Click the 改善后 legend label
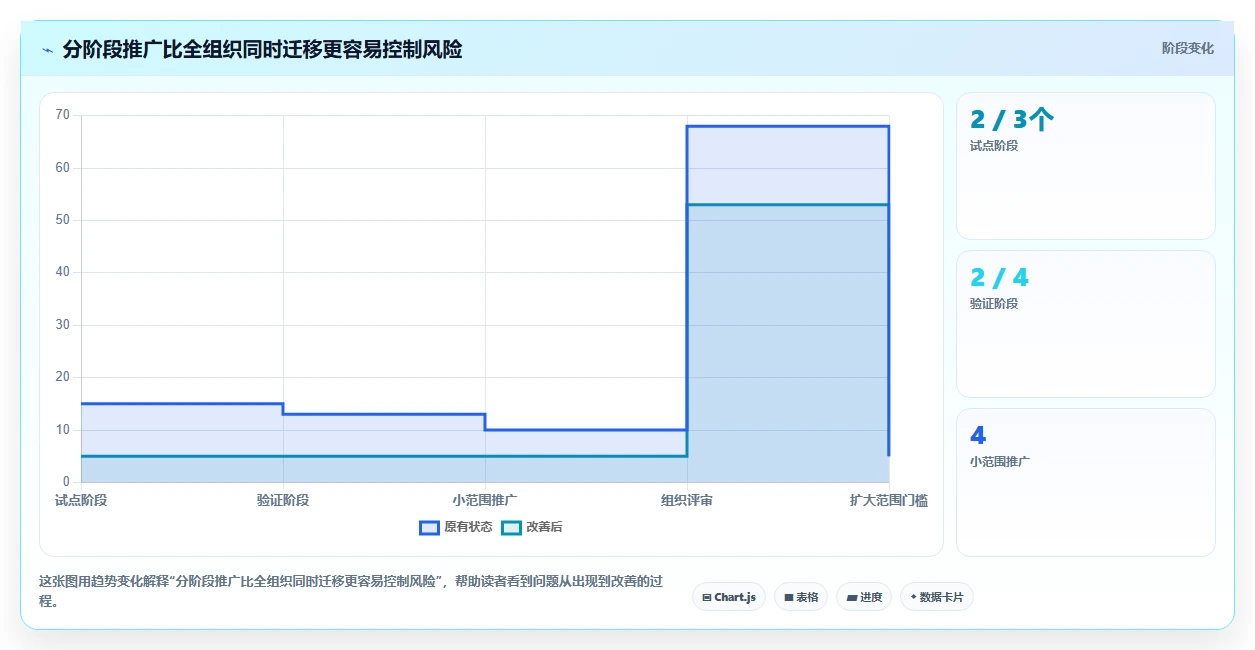This screenshot has width=1255, height=650. [x=544, y=527]
